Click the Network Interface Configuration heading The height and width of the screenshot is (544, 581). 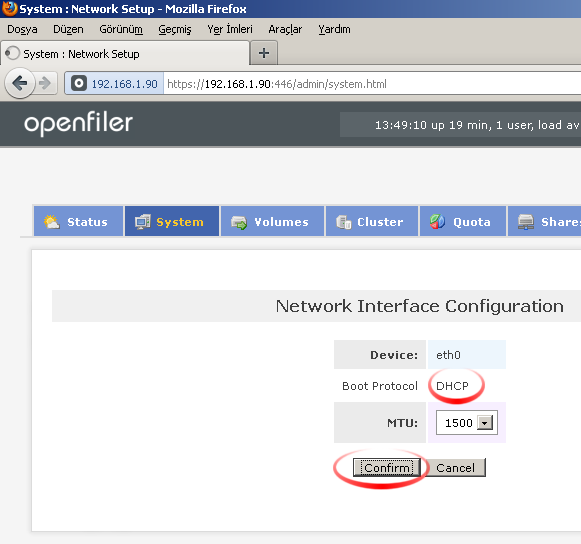pos(419,306)
